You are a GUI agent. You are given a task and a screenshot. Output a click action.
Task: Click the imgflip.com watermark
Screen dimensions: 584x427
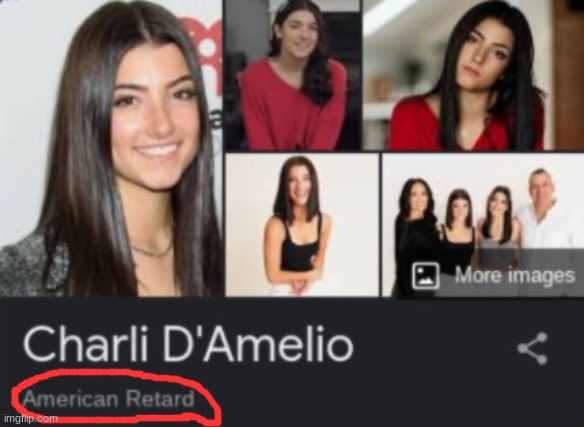[x=31, y=418]
